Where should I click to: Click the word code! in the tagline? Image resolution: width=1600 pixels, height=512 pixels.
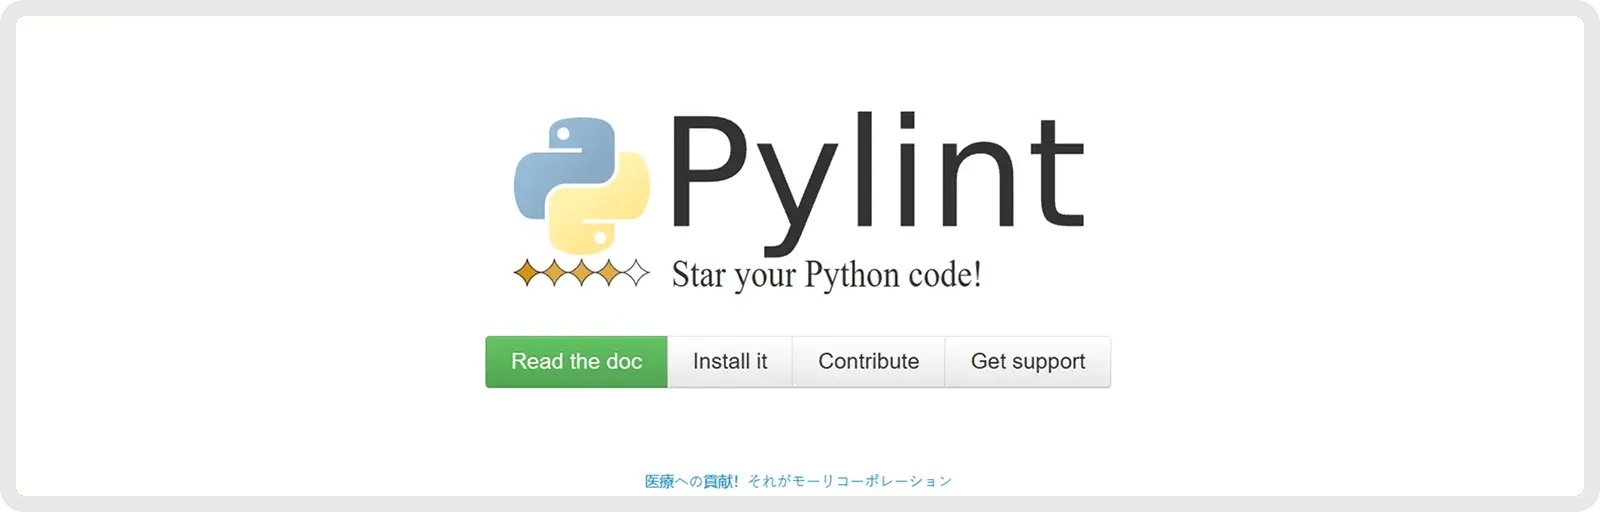(x=945, y=275)
